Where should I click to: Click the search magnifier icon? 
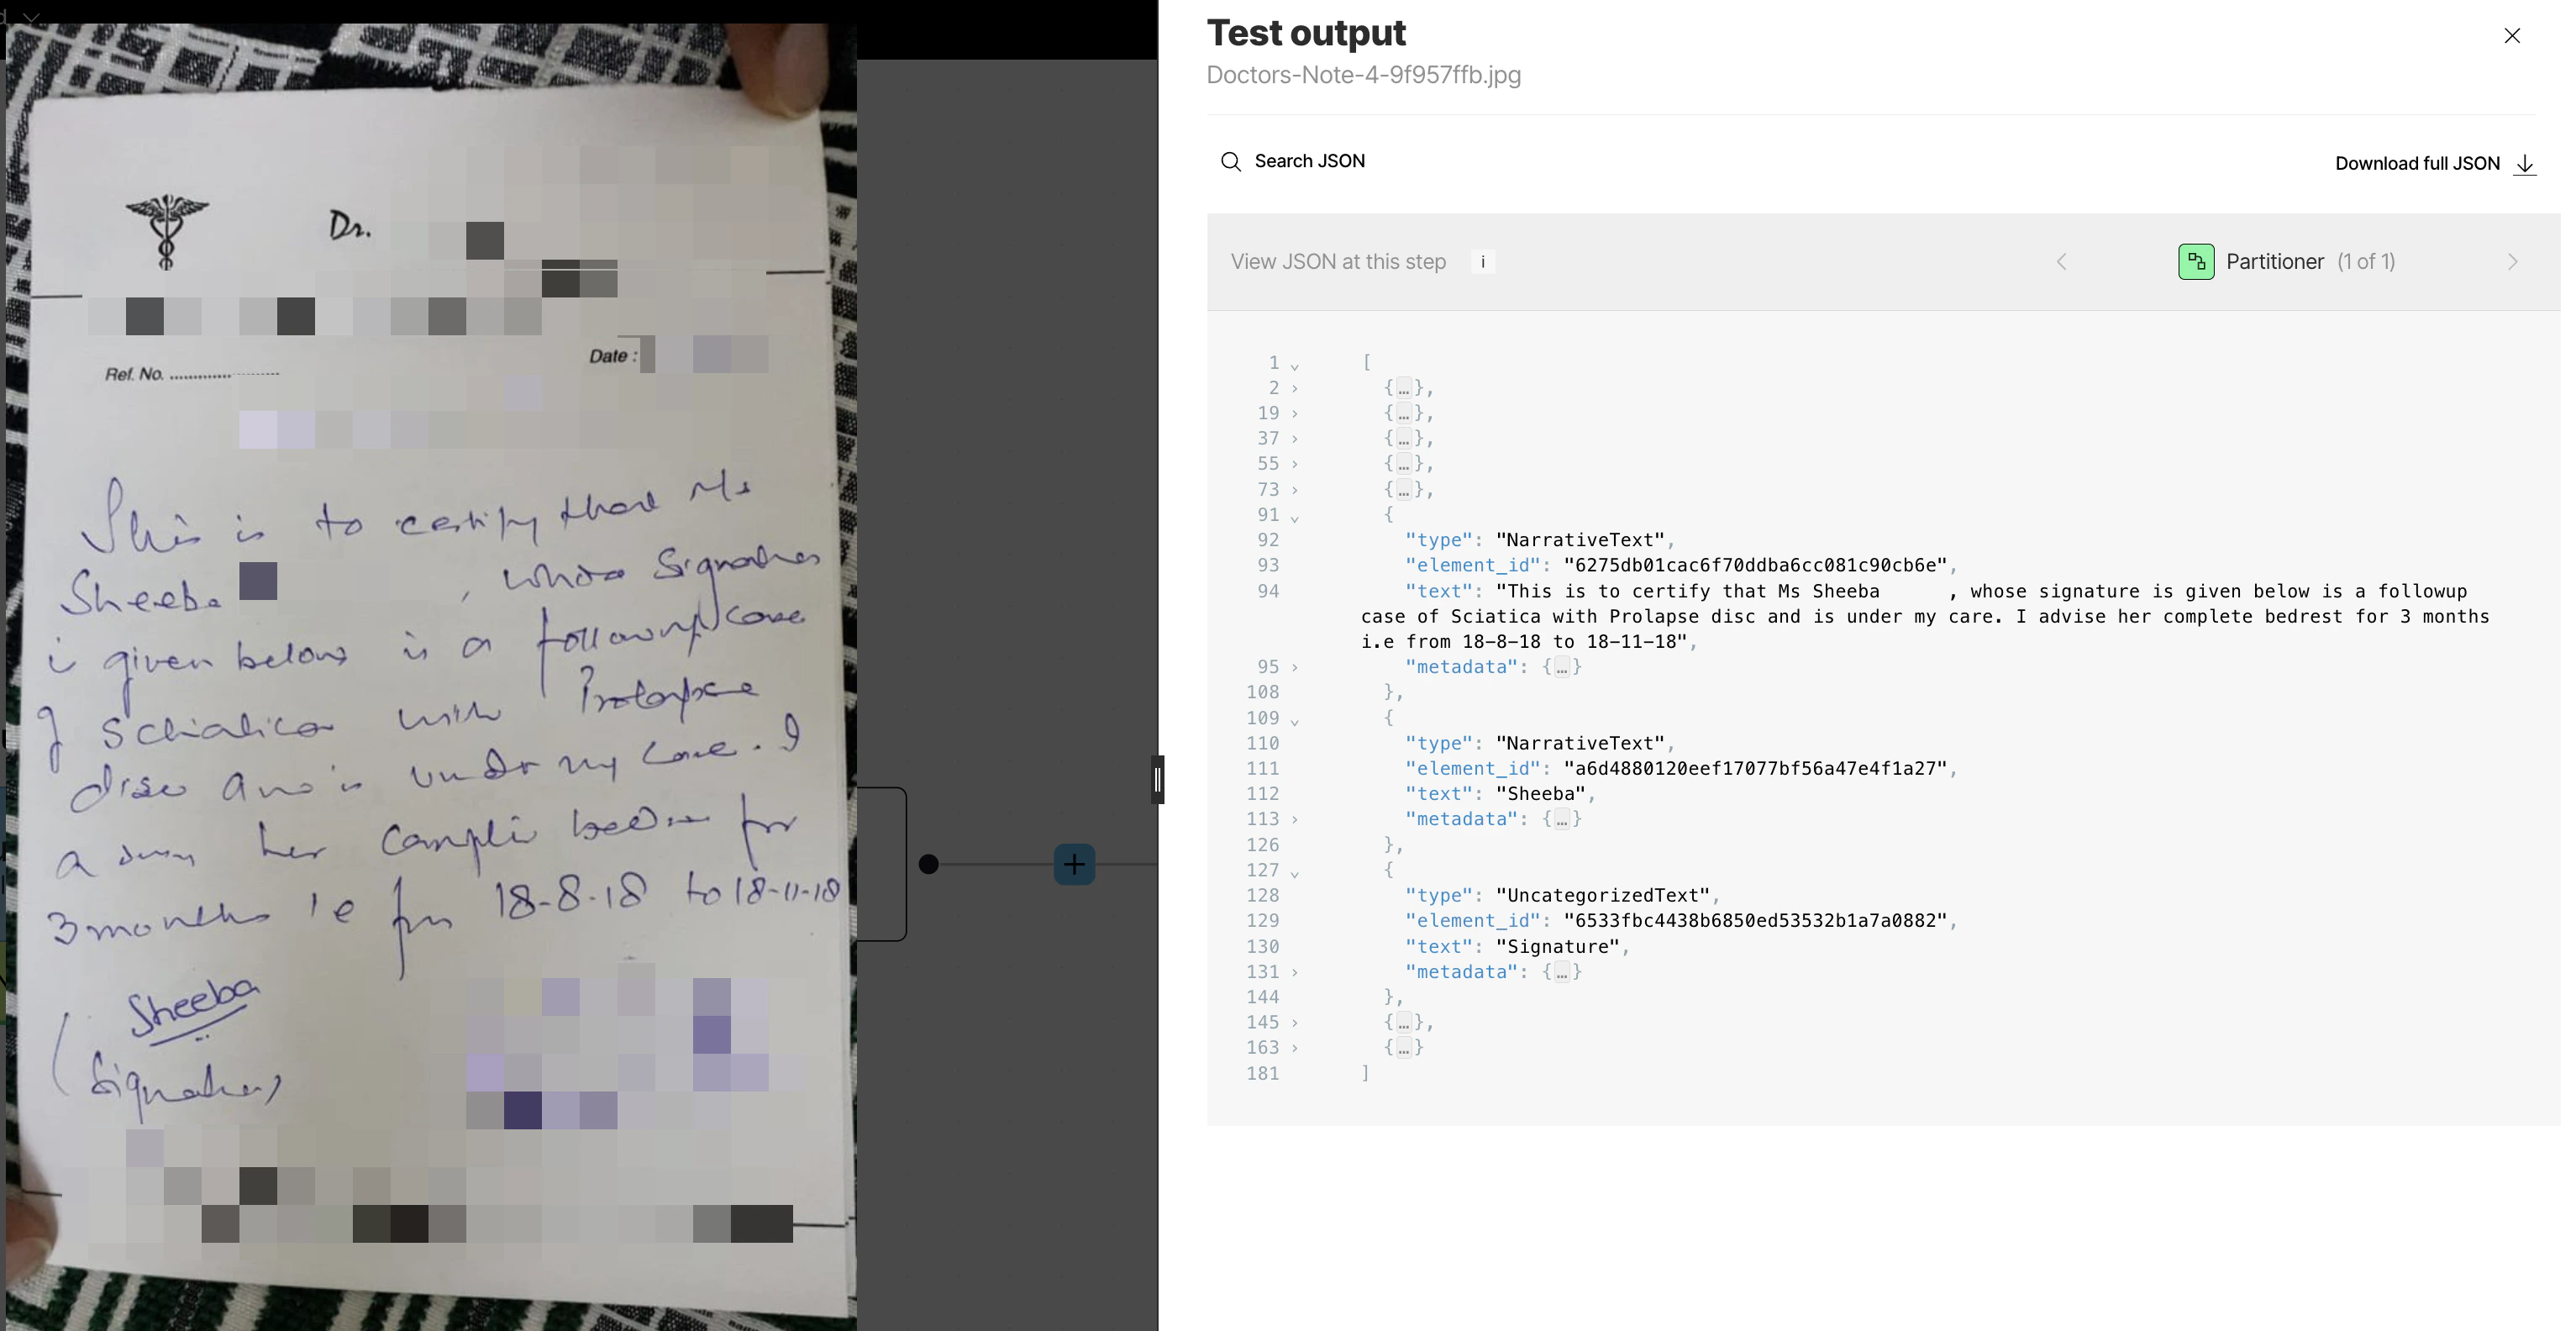[x=1230, y=162]
